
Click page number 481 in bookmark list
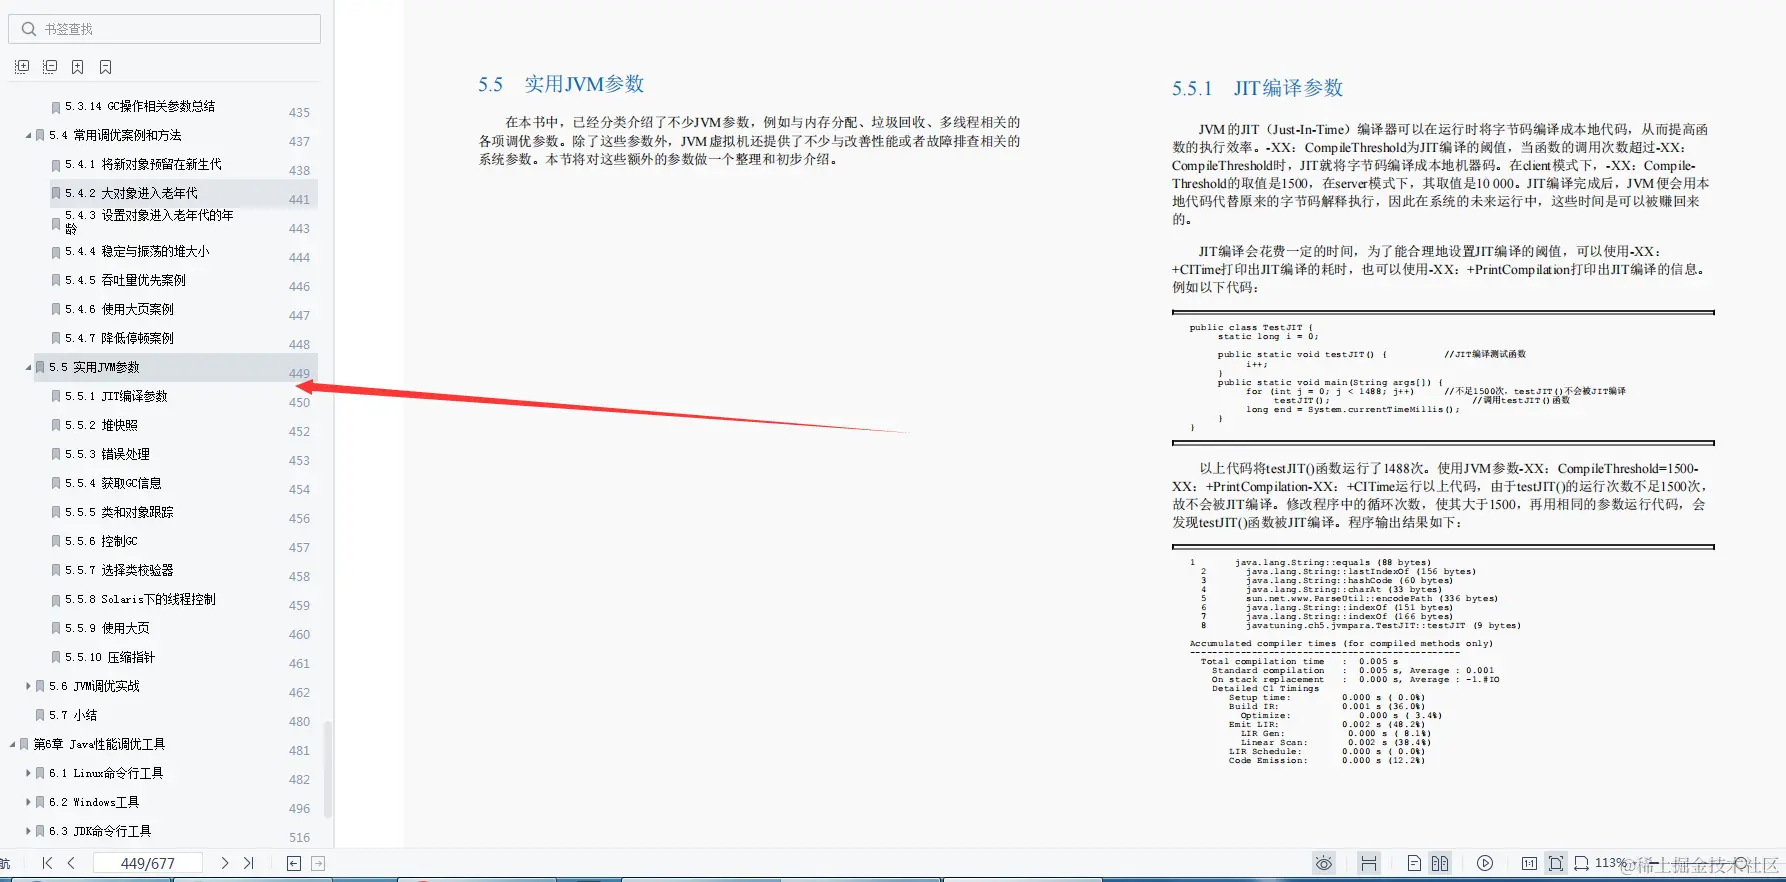(x=299, y=750)
